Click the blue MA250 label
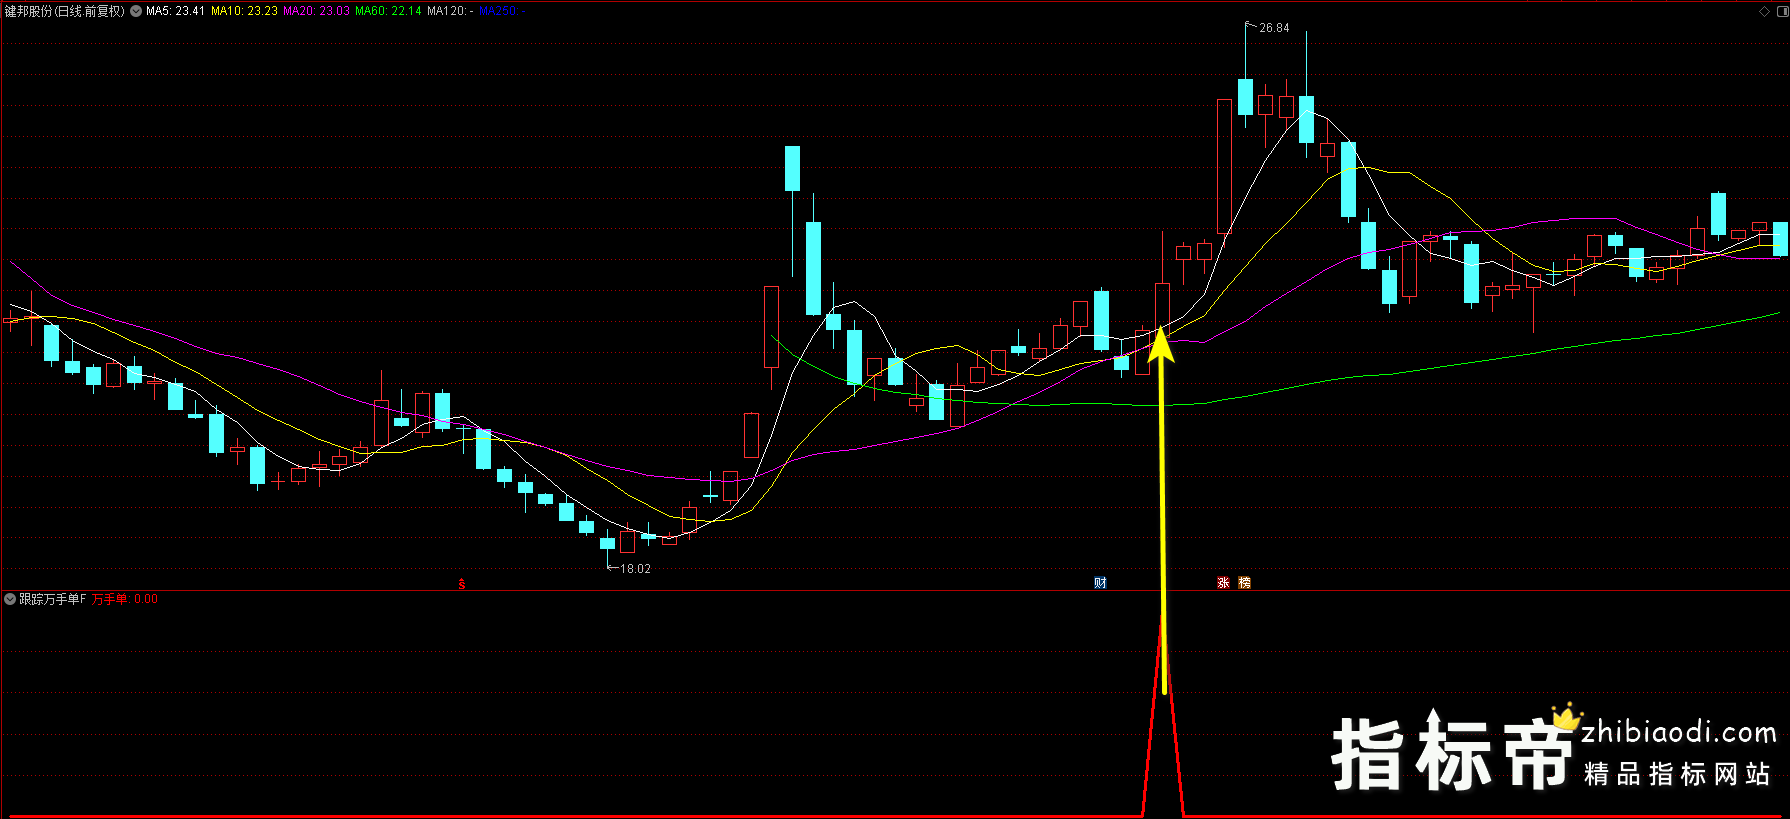The width and height of the screenshot is (1790, 819). (497, 11)
